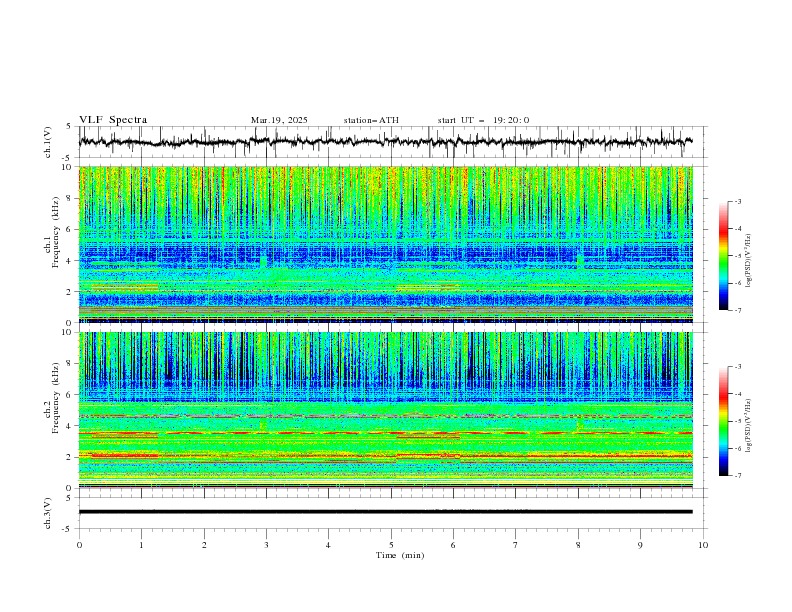Click the ch.1 'Frequency (kHz)' axis label
This screenshot has width=792, height=612.
tap(57, 233)
